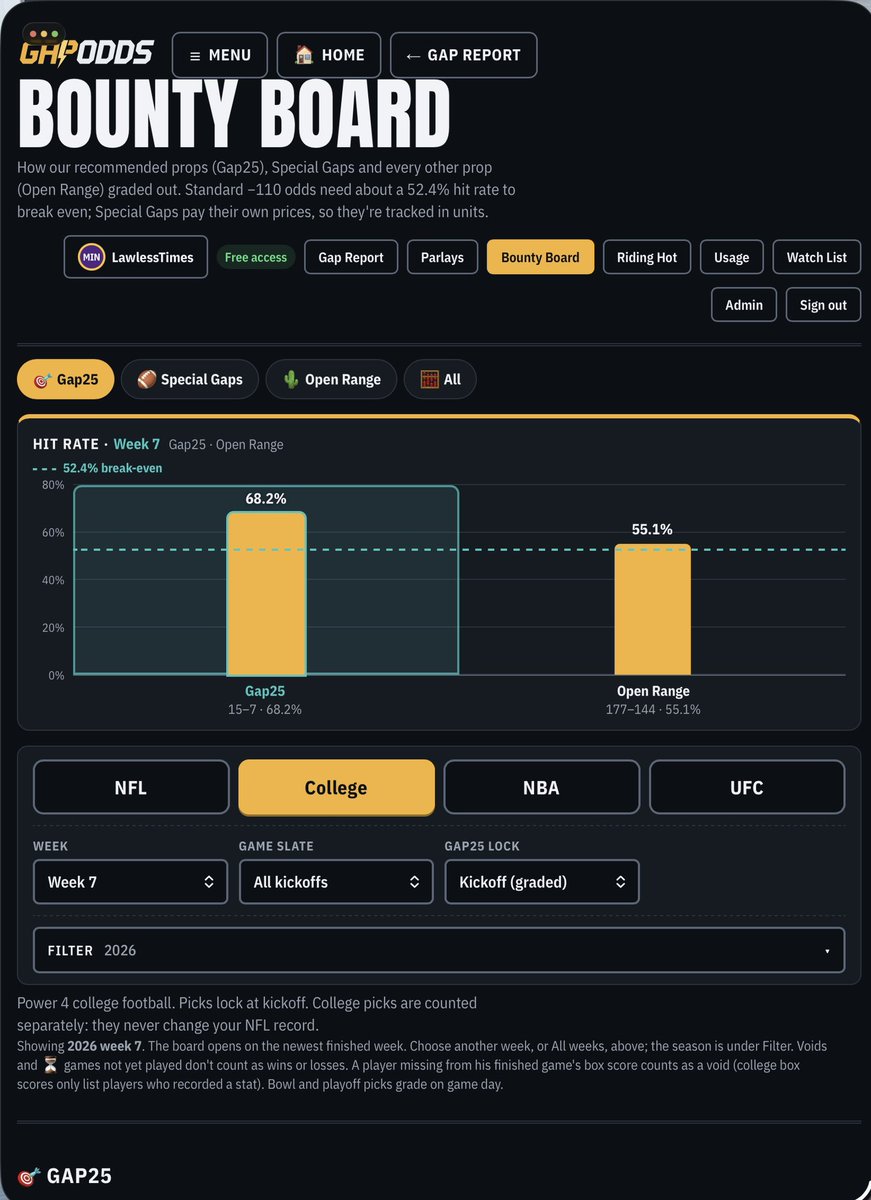Viewport: 871px width, 1200px height.
Task: Select the Special Gaps filter pill
Action: [x=190, y=379]
